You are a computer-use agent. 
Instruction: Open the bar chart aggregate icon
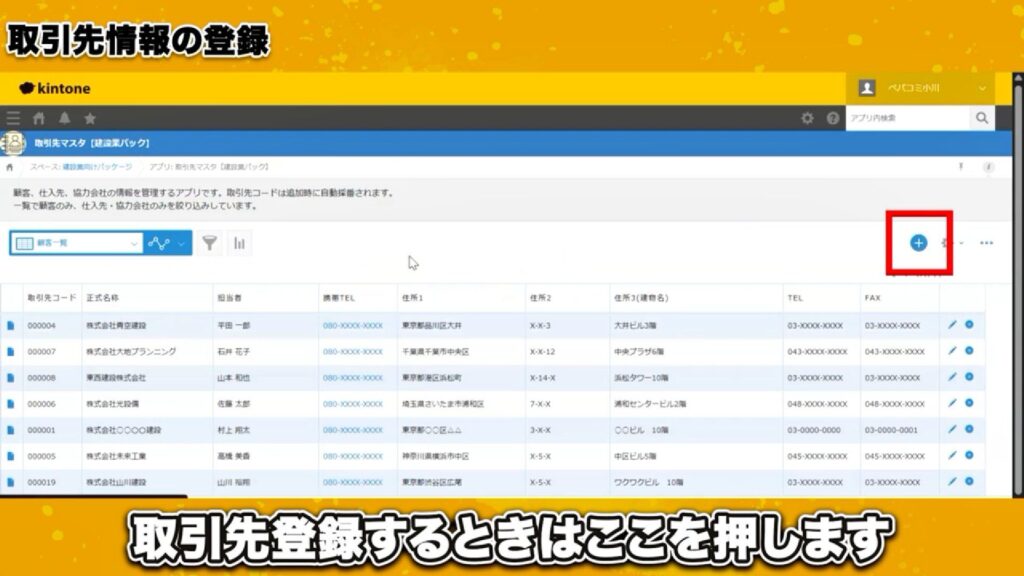239,243
